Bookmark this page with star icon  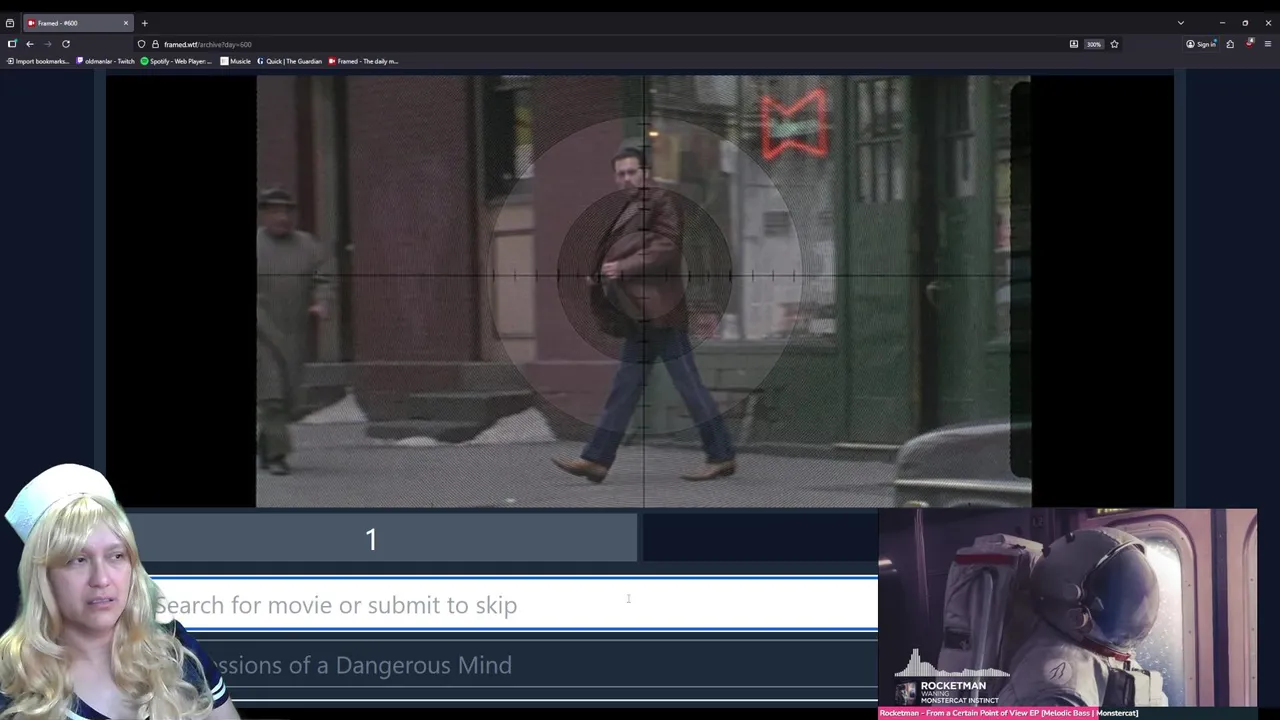[x=1114, y=44]
